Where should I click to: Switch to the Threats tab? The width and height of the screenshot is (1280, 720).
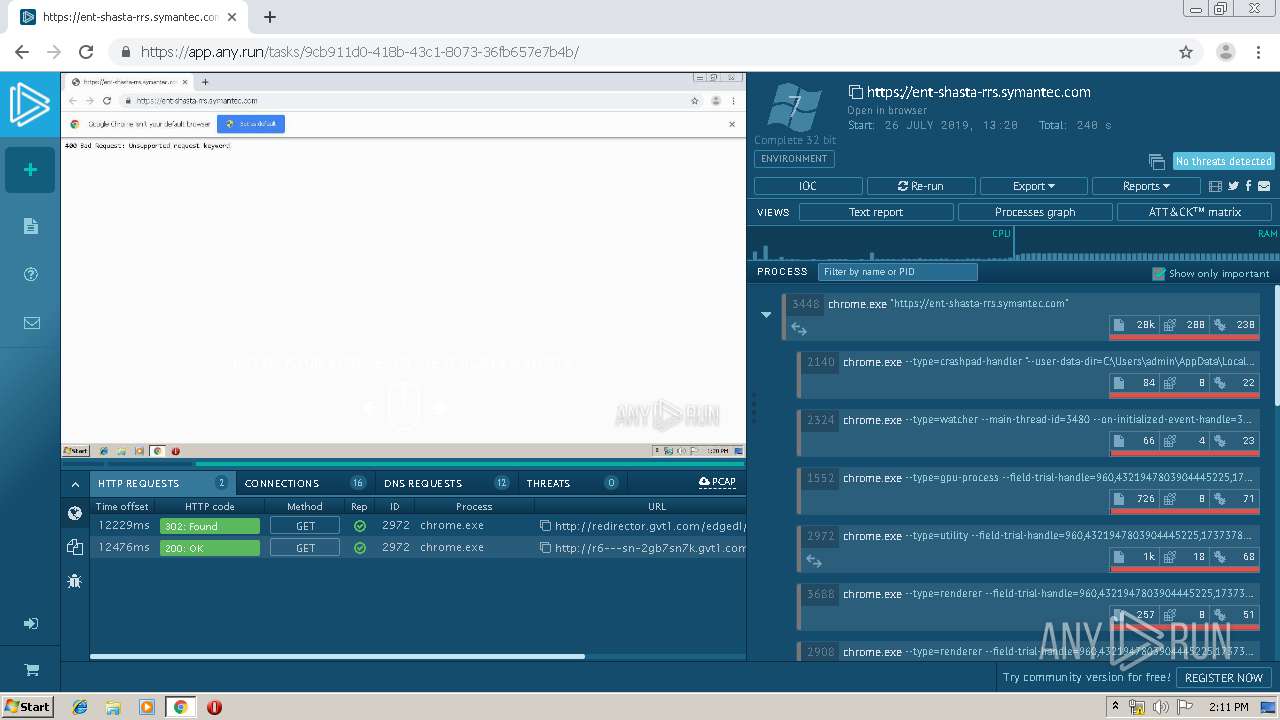[572, 483]
